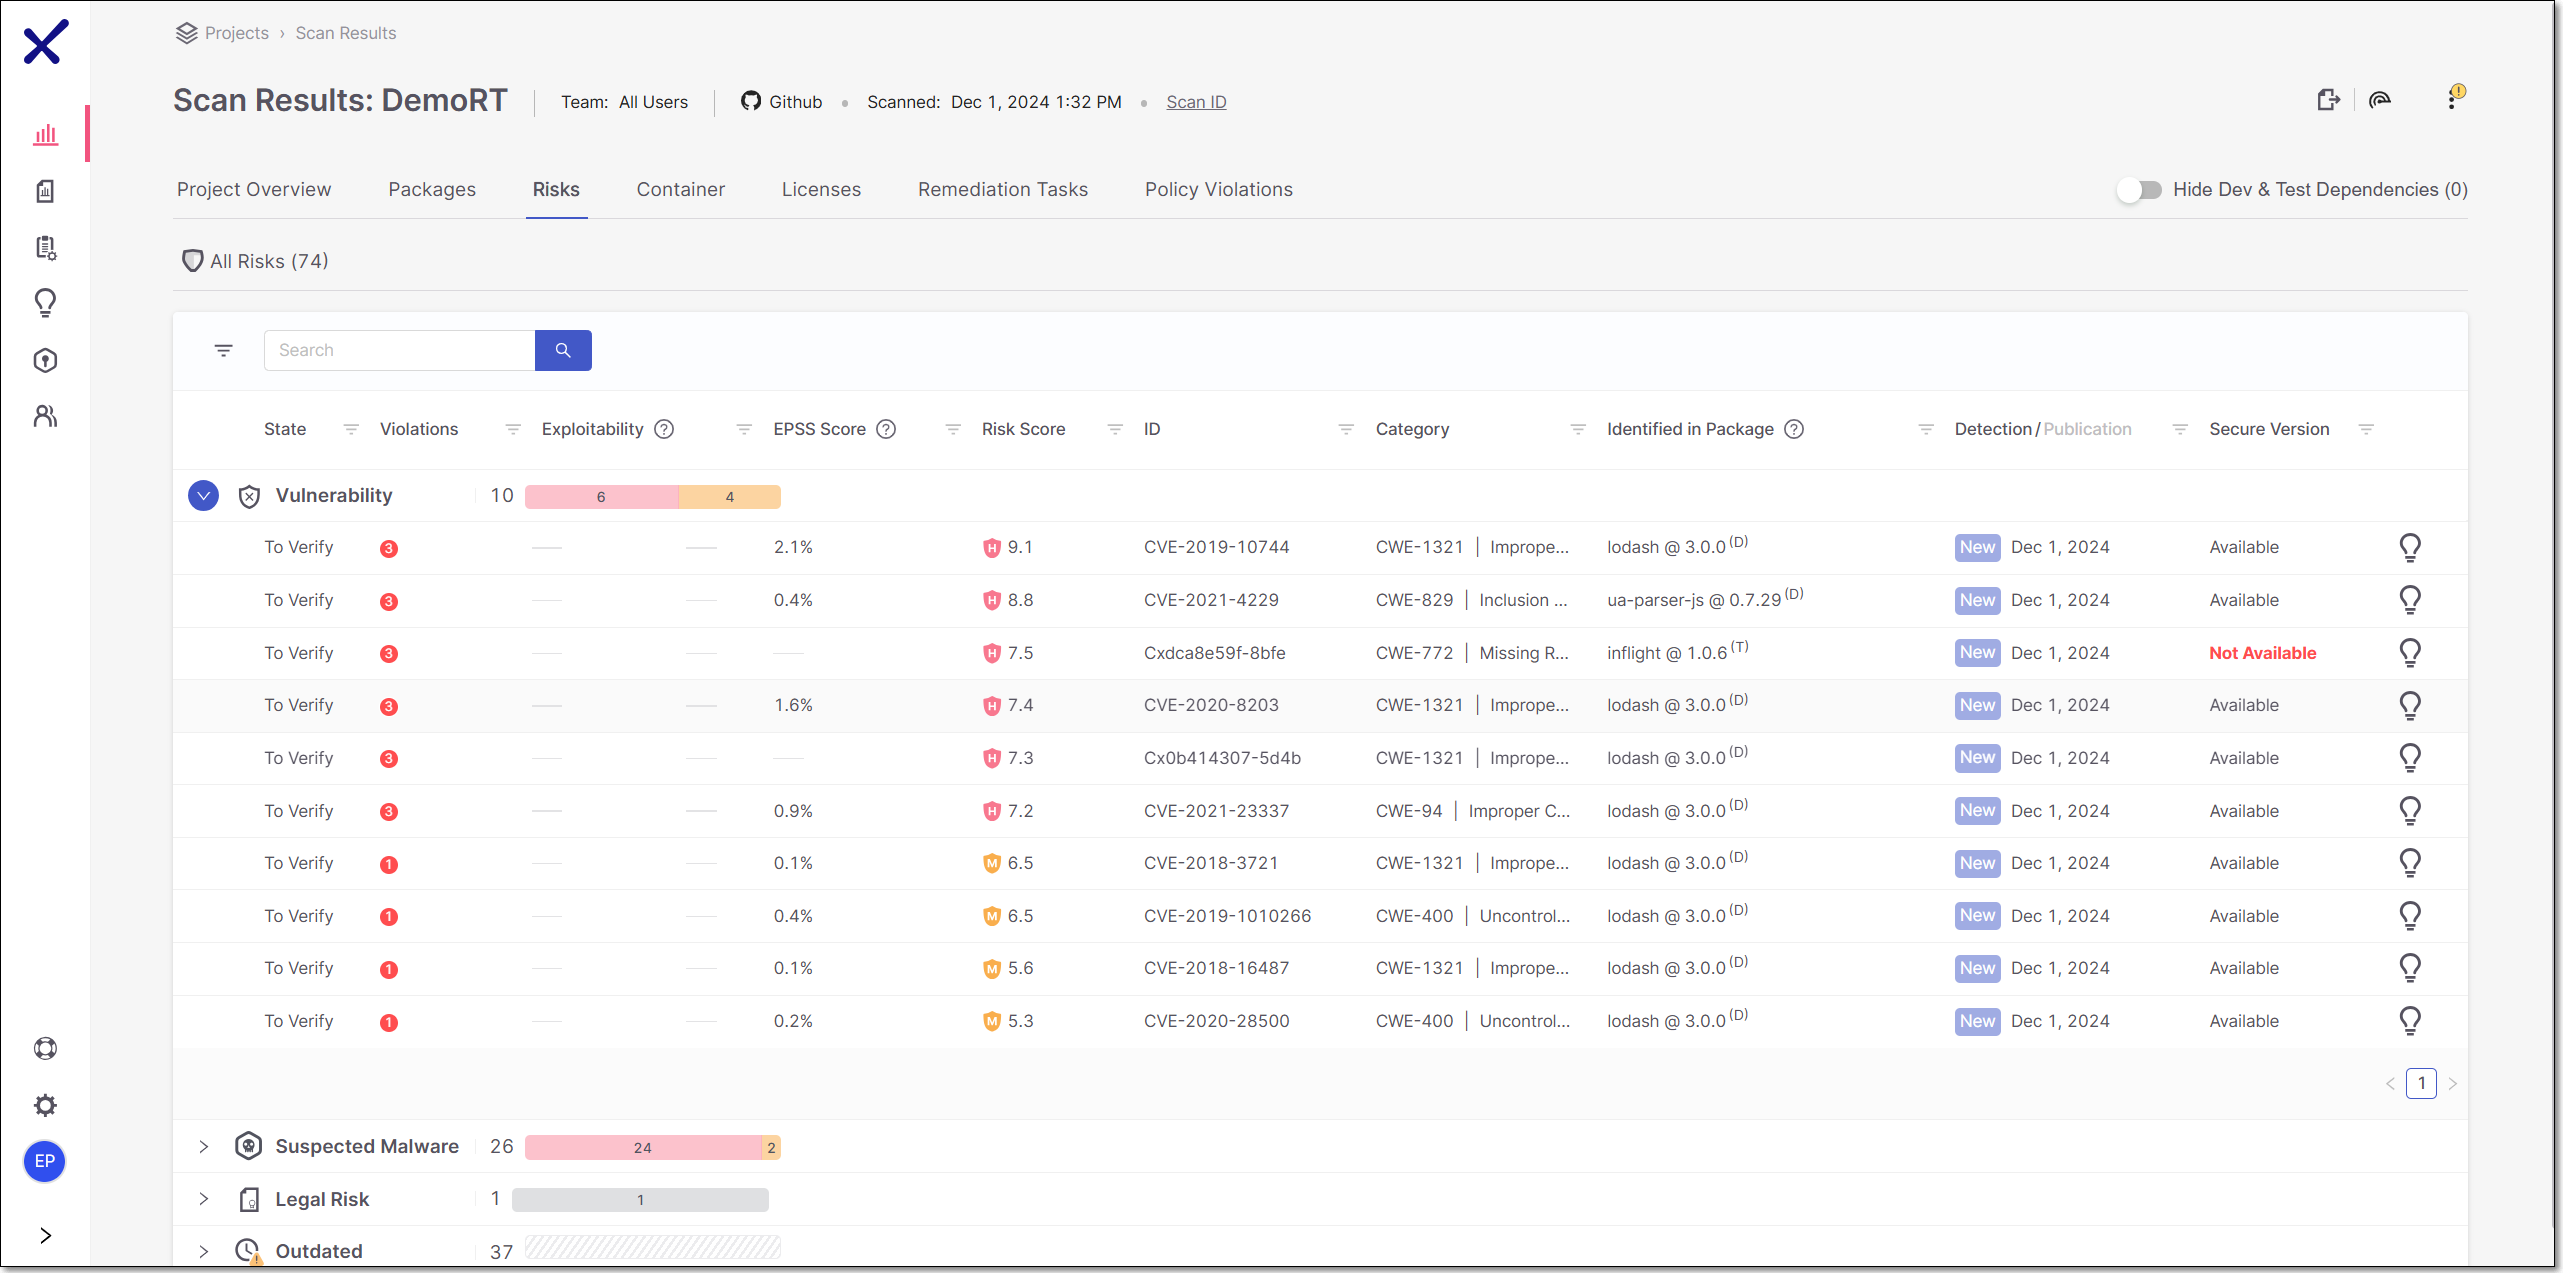Open the Remediation Tasks tab
The width and height of the screenshot is (2563, 1273).
click(1003, 190)
